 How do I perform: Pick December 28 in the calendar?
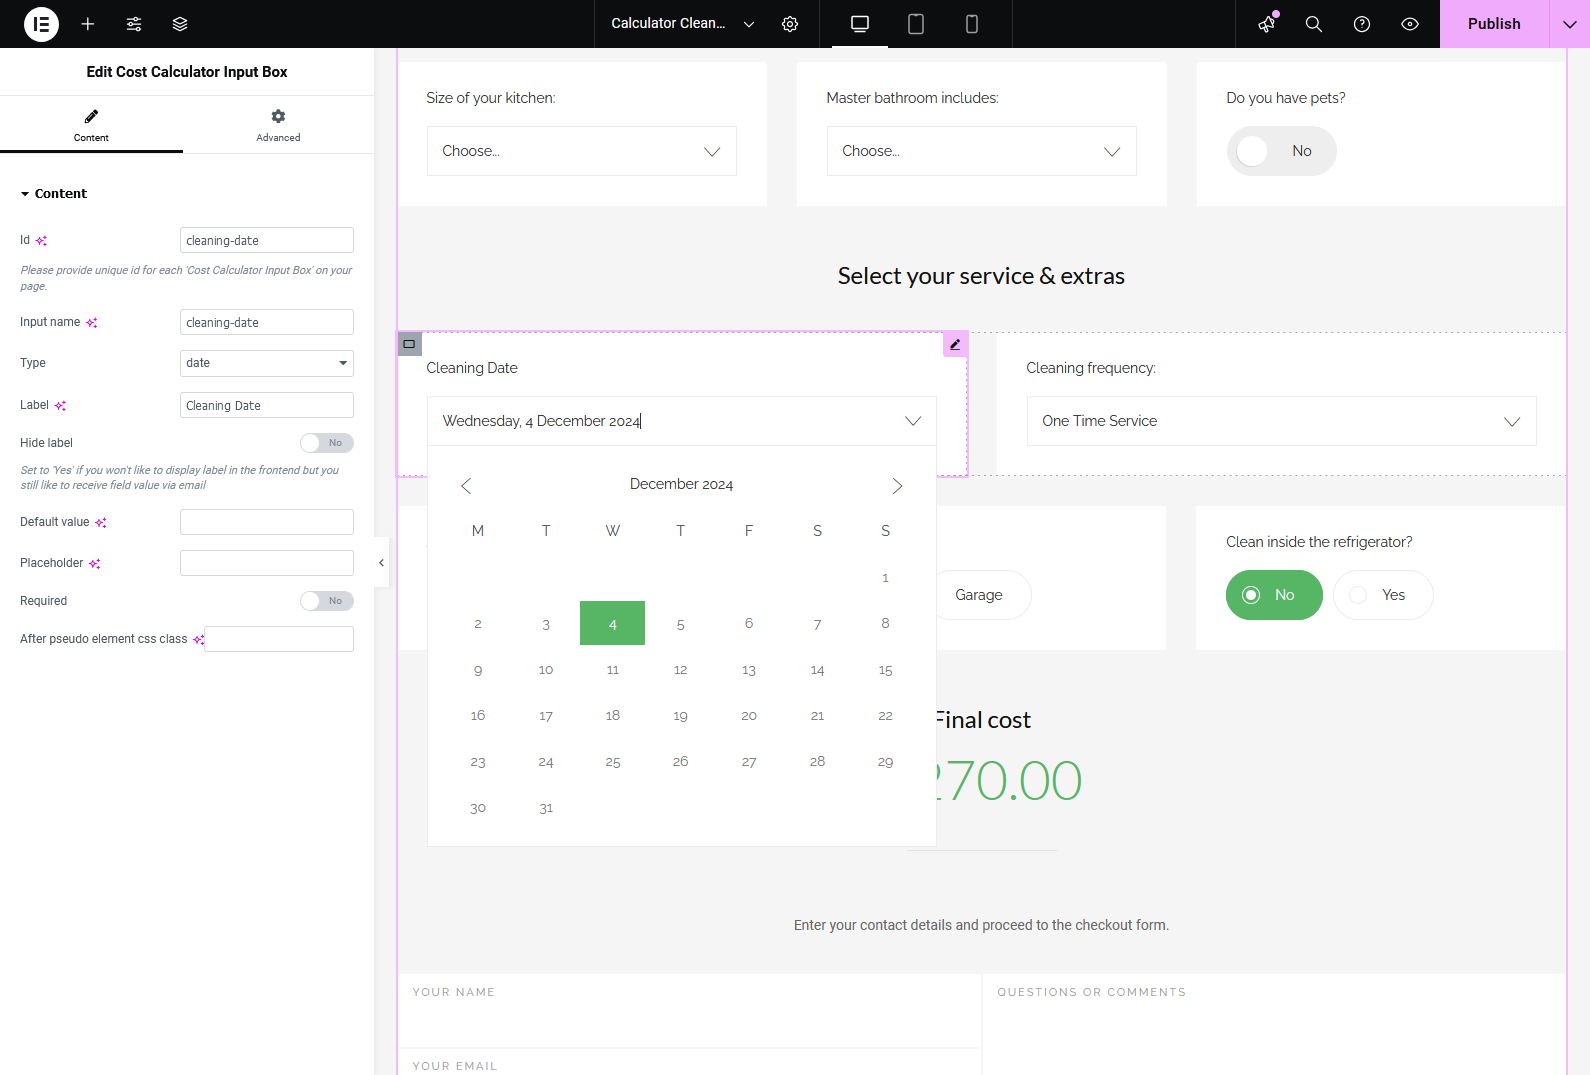click(x=817, y=761)
